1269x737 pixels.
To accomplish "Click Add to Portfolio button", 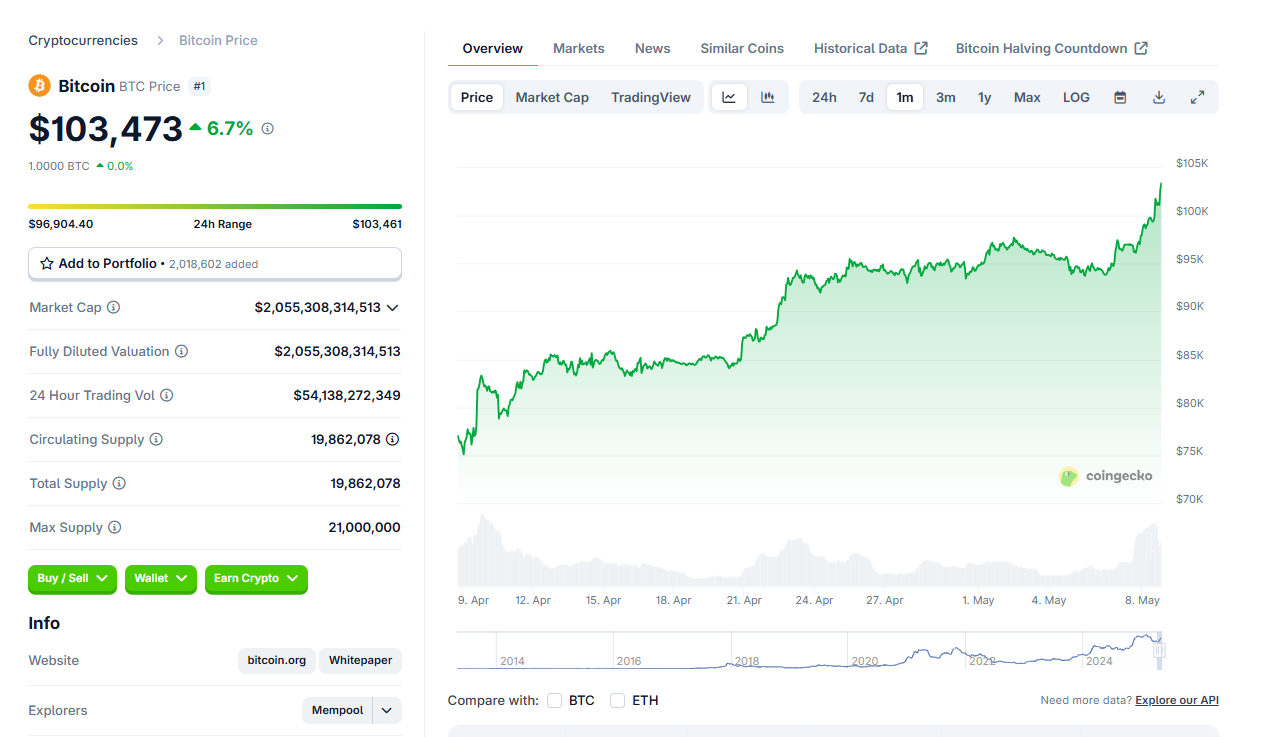I will [215, 264].
